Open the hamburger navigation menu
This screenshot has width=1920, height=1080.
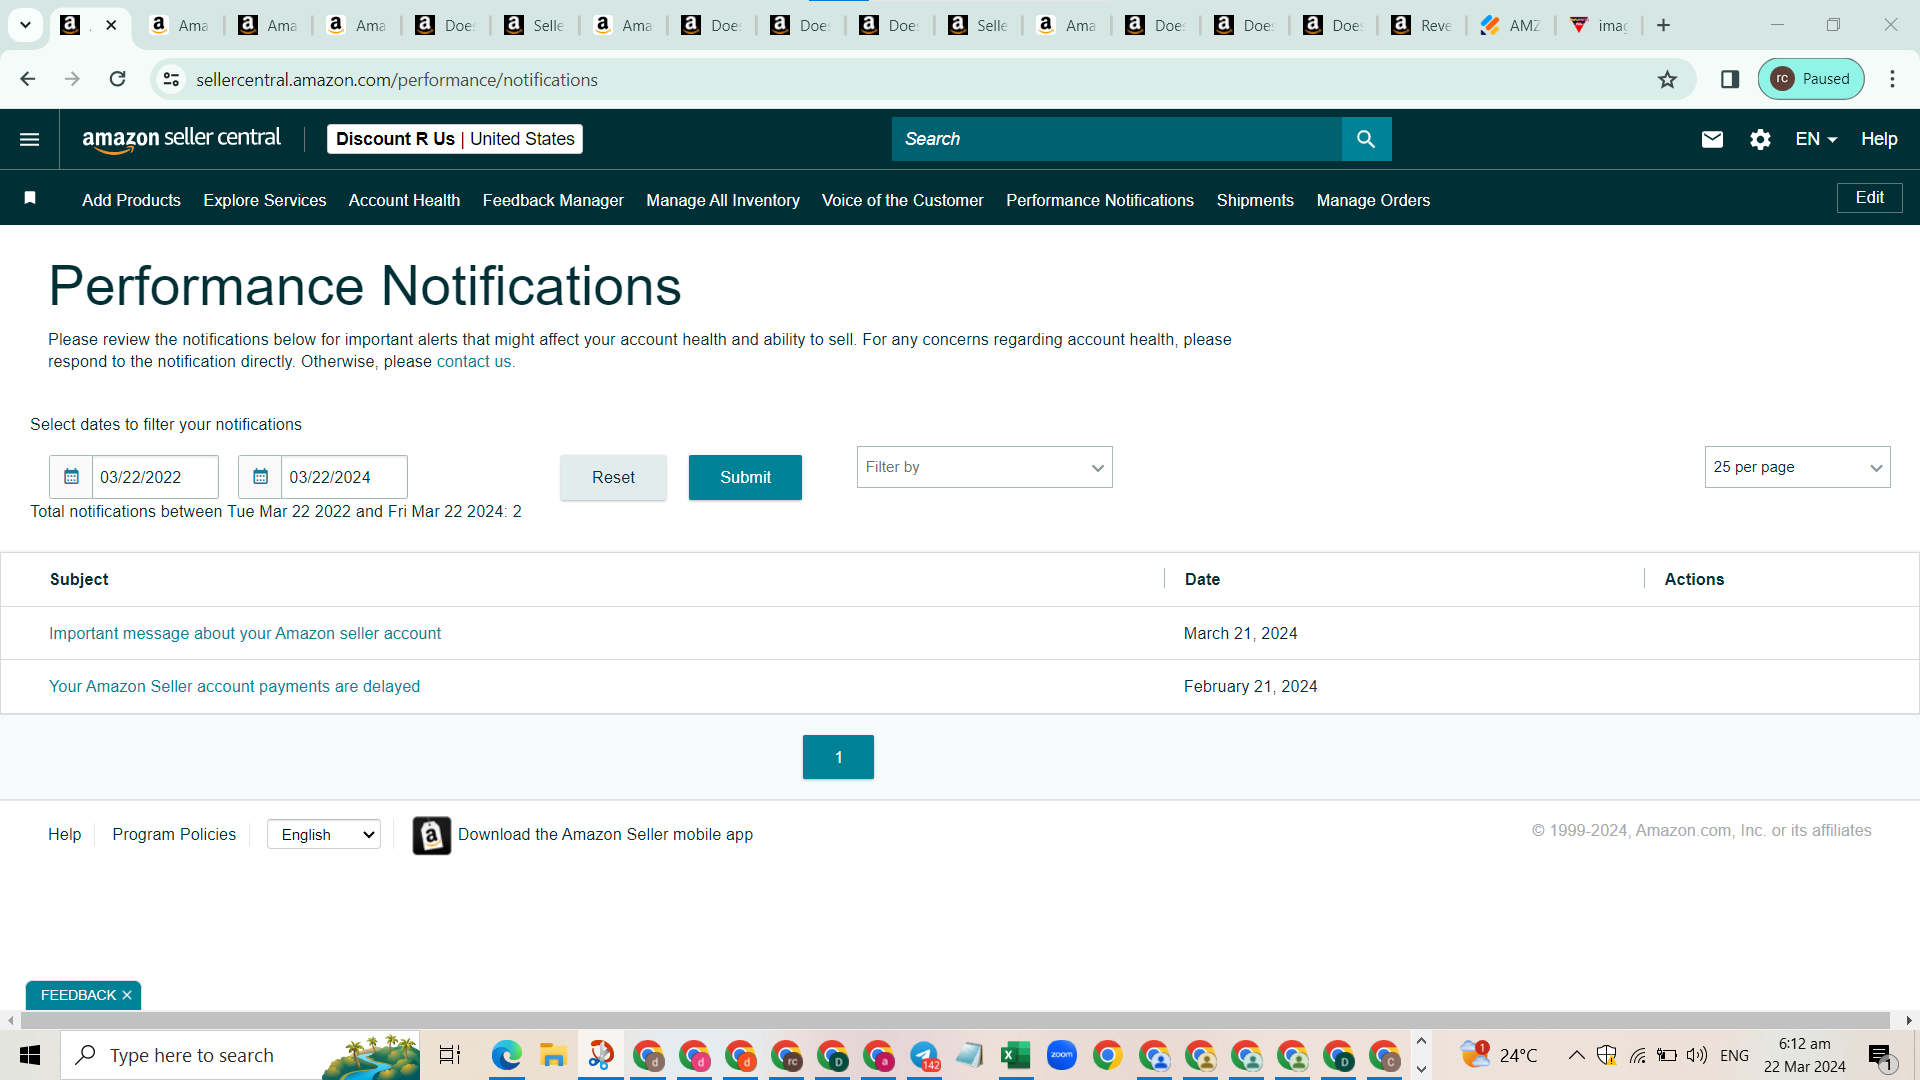(x=30, y=139)
